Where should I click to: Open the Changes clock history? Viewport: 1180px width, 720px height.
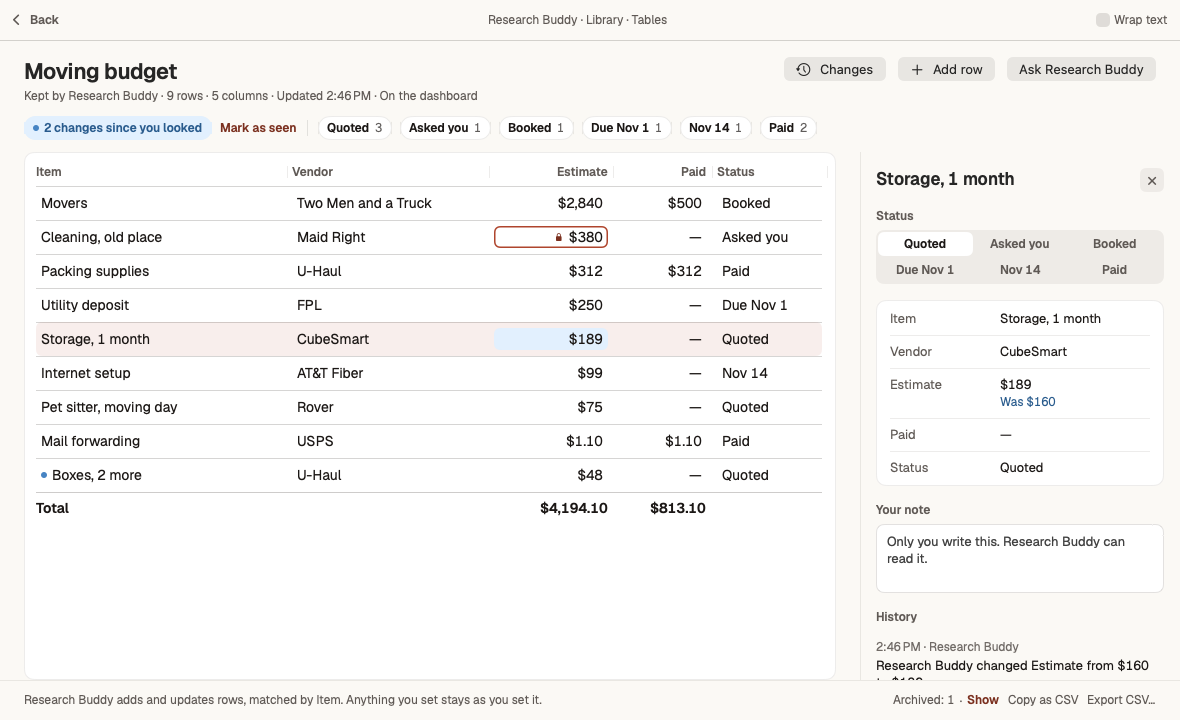[x=835, y=69]
